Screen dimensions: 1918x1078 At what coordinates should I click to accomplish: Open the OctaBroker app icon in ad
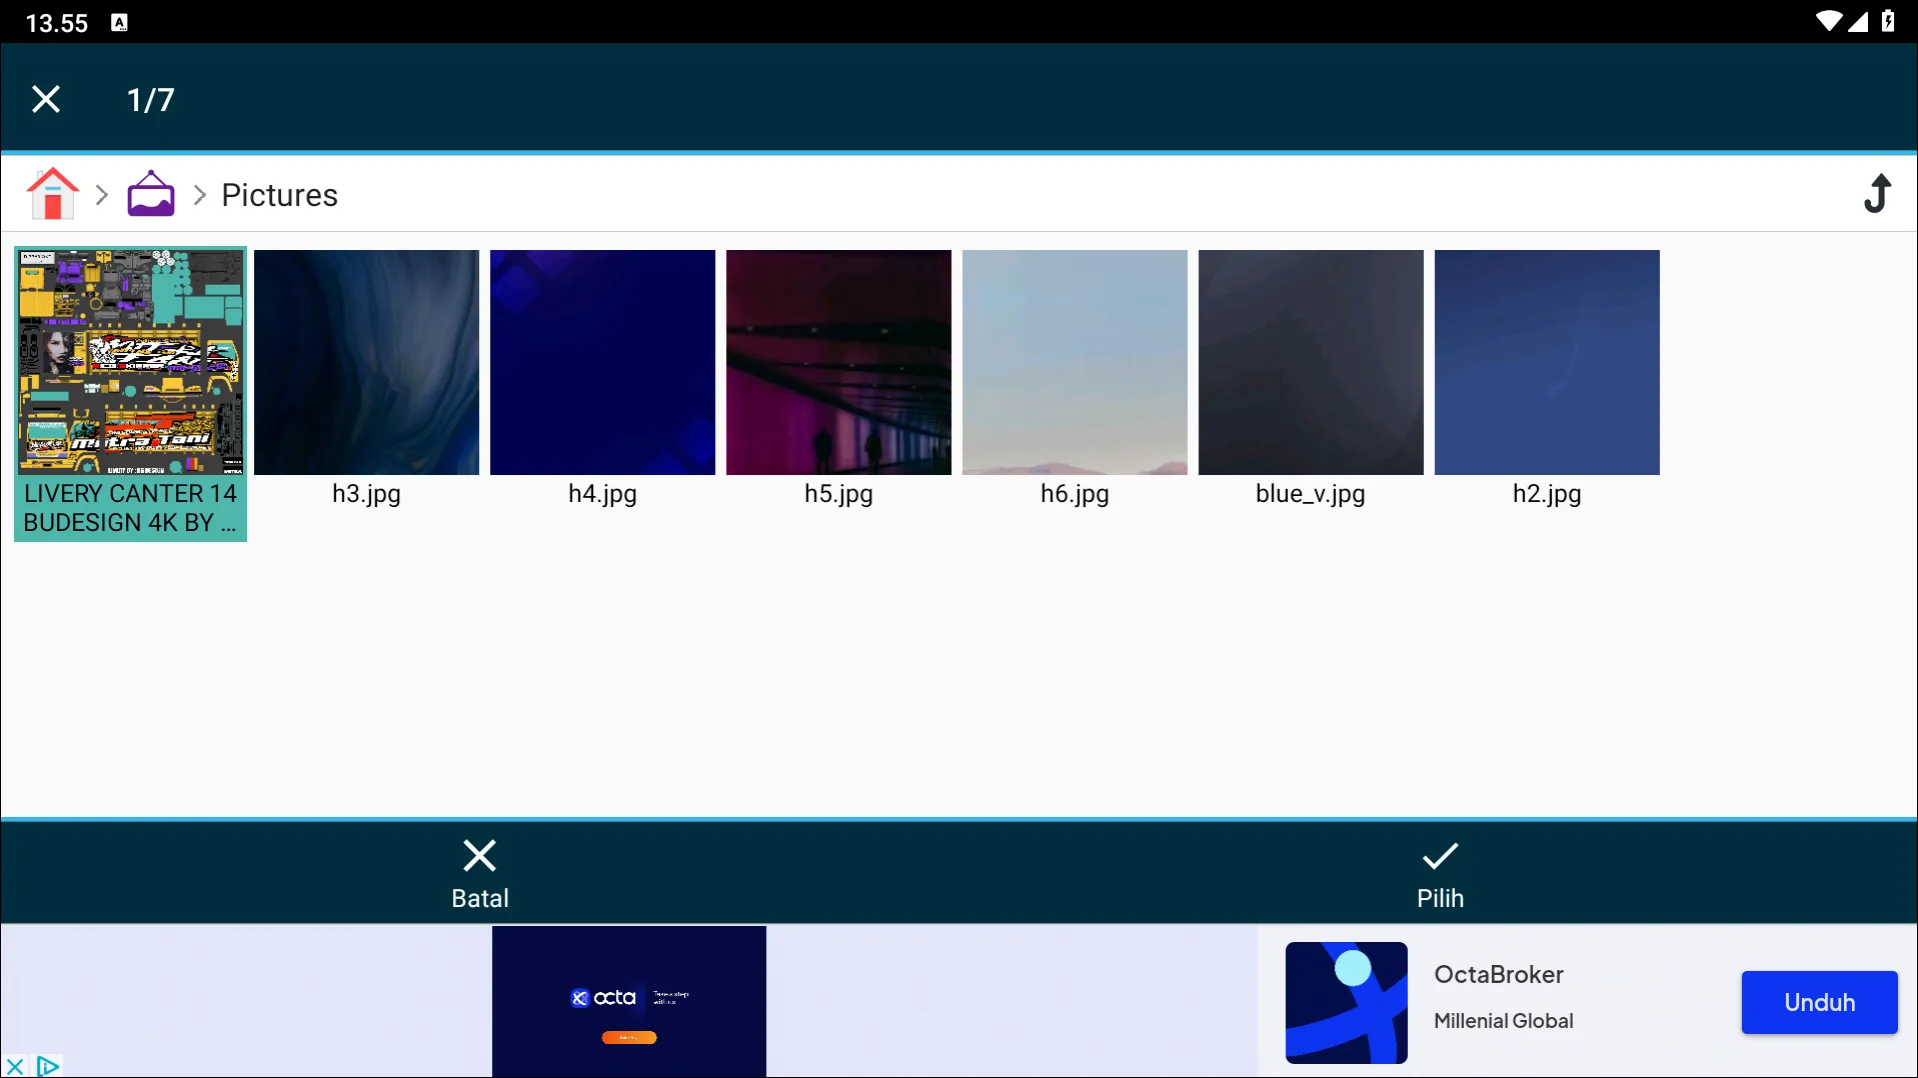[1346, 1002]
